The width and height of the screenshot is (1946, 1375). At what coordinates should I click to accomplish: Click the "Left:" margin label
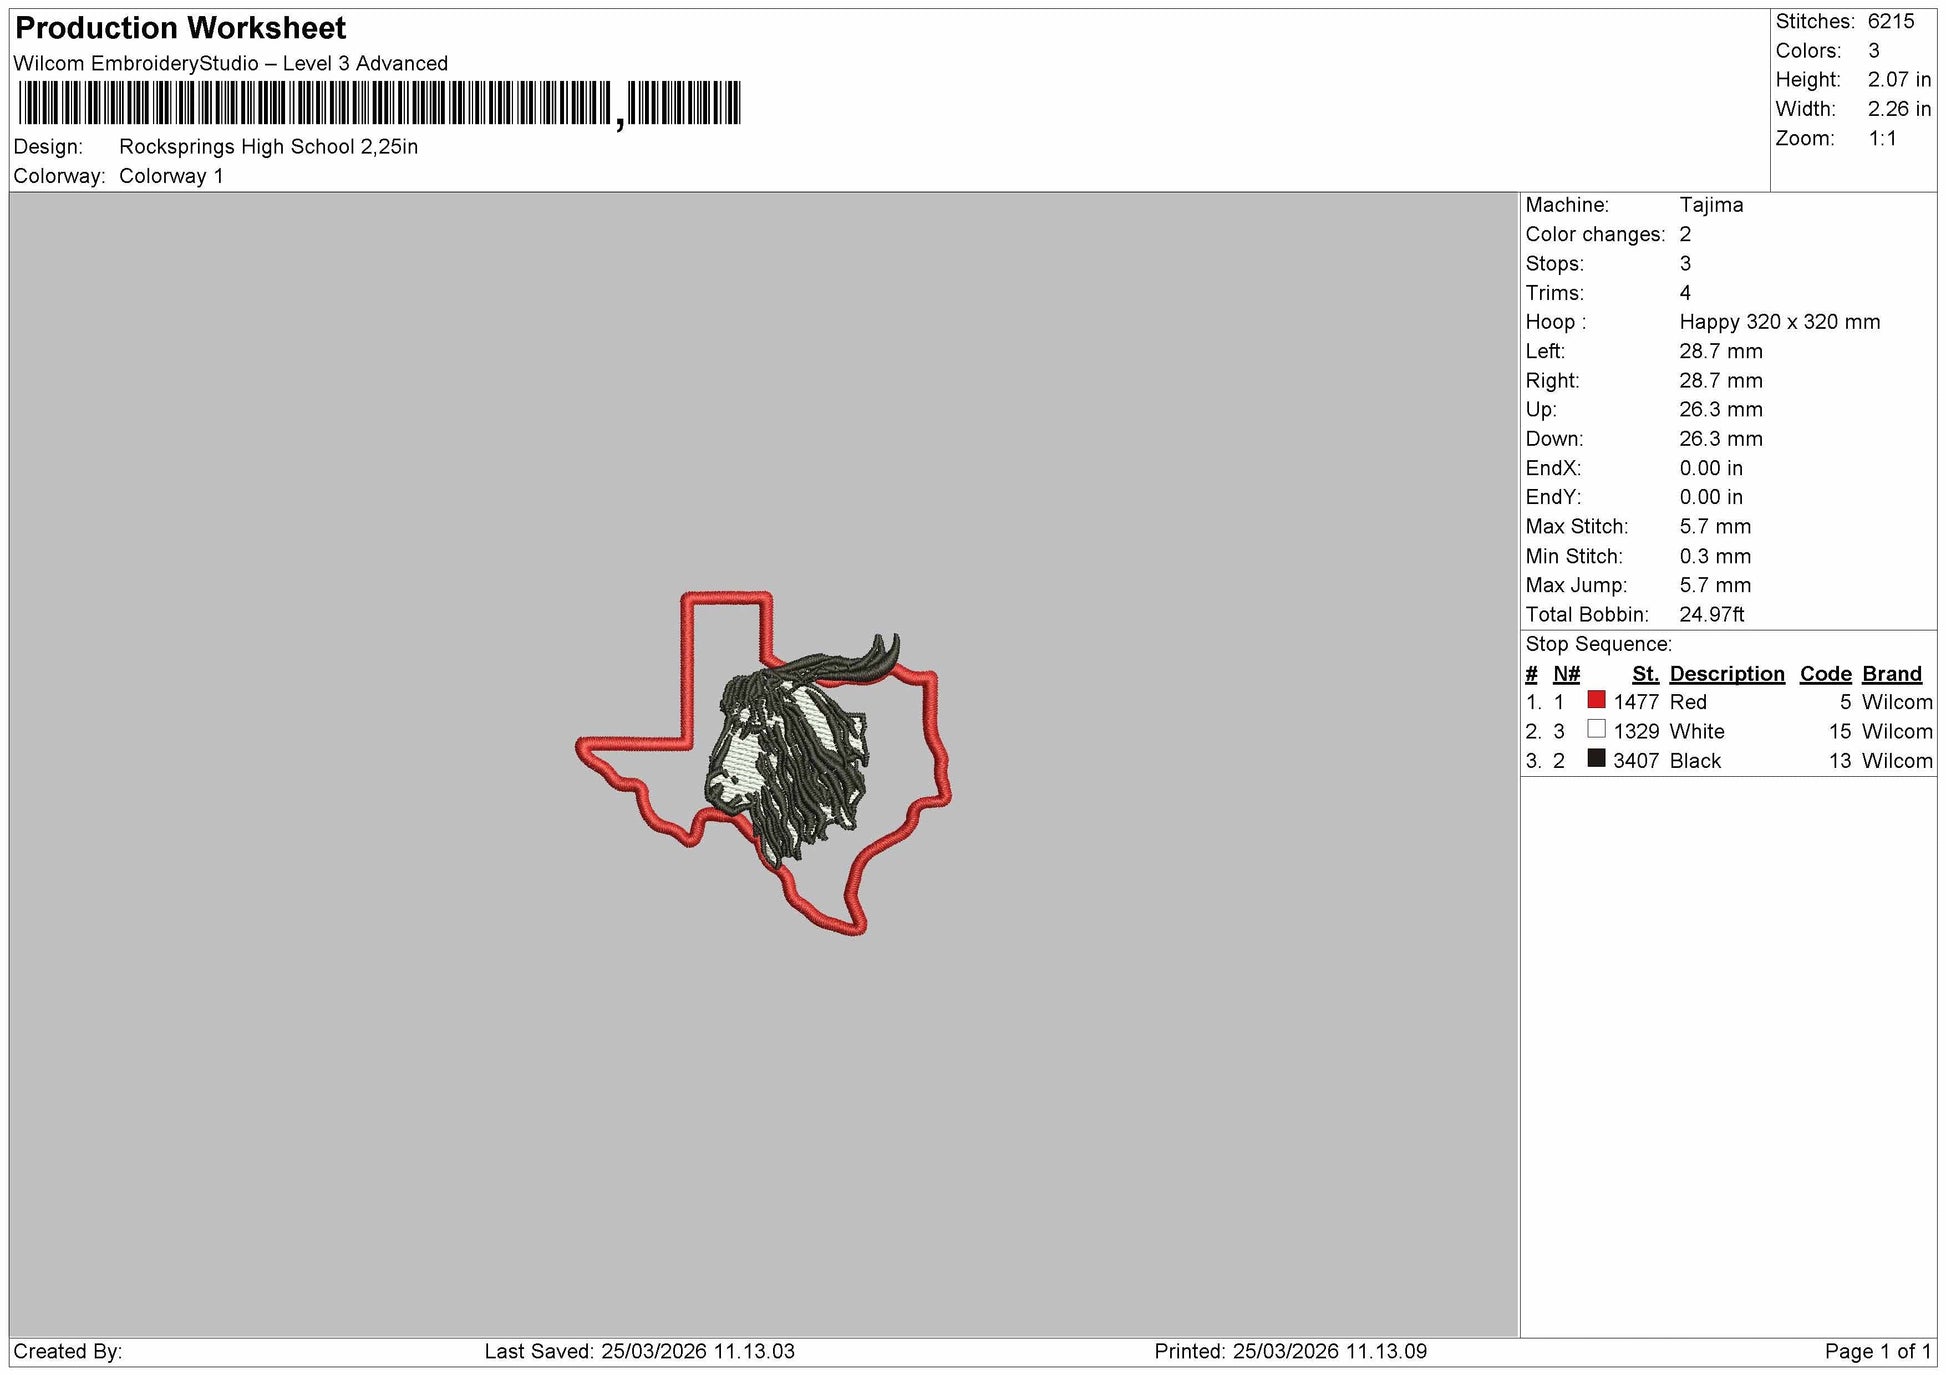pos(1546,351)
